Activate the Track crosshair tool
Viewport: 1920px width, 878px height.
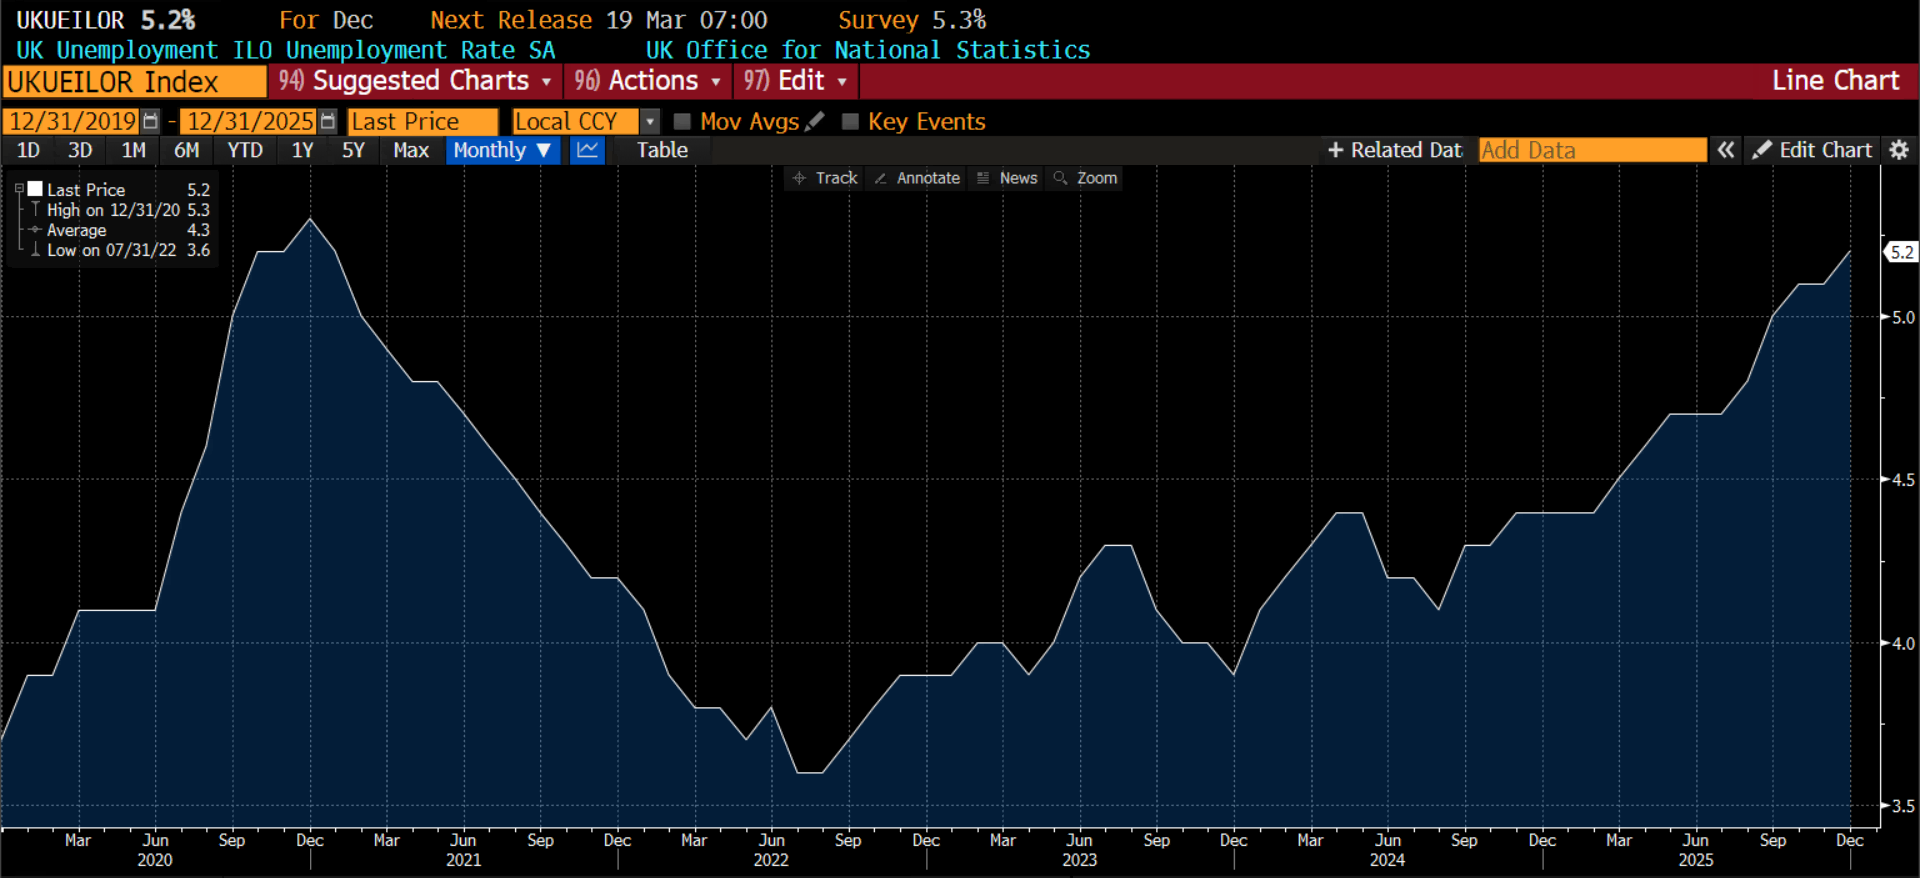[825, 178]
